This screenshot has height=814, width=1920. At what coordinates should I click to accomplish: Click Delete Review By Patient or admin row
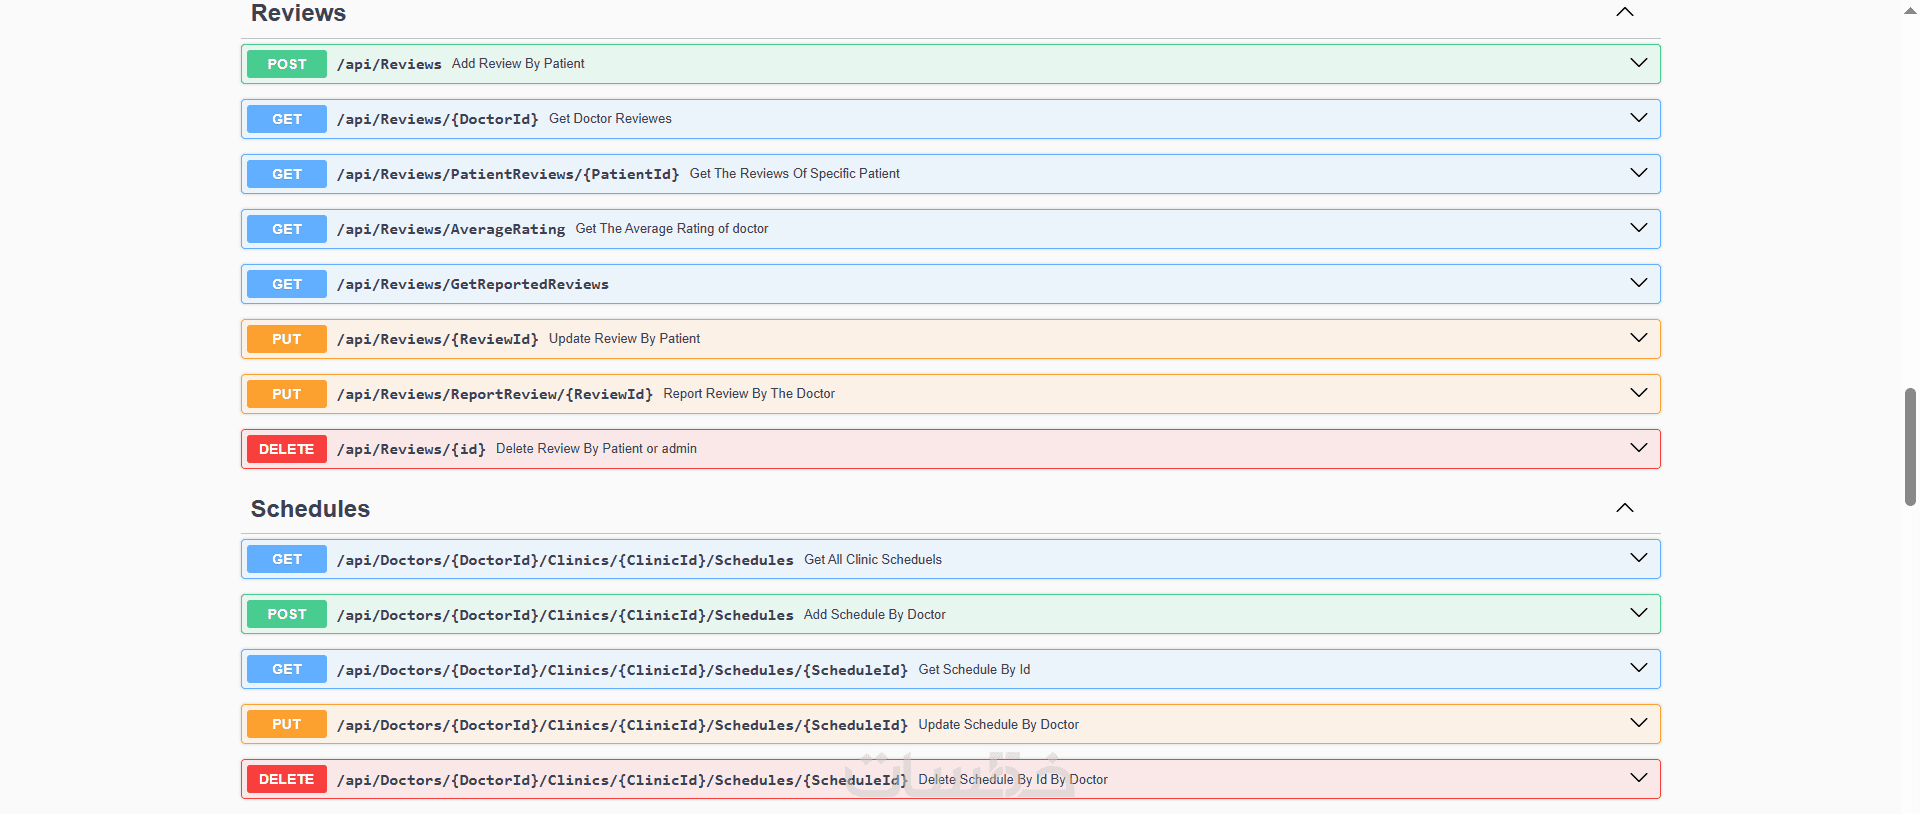point(596,449)
